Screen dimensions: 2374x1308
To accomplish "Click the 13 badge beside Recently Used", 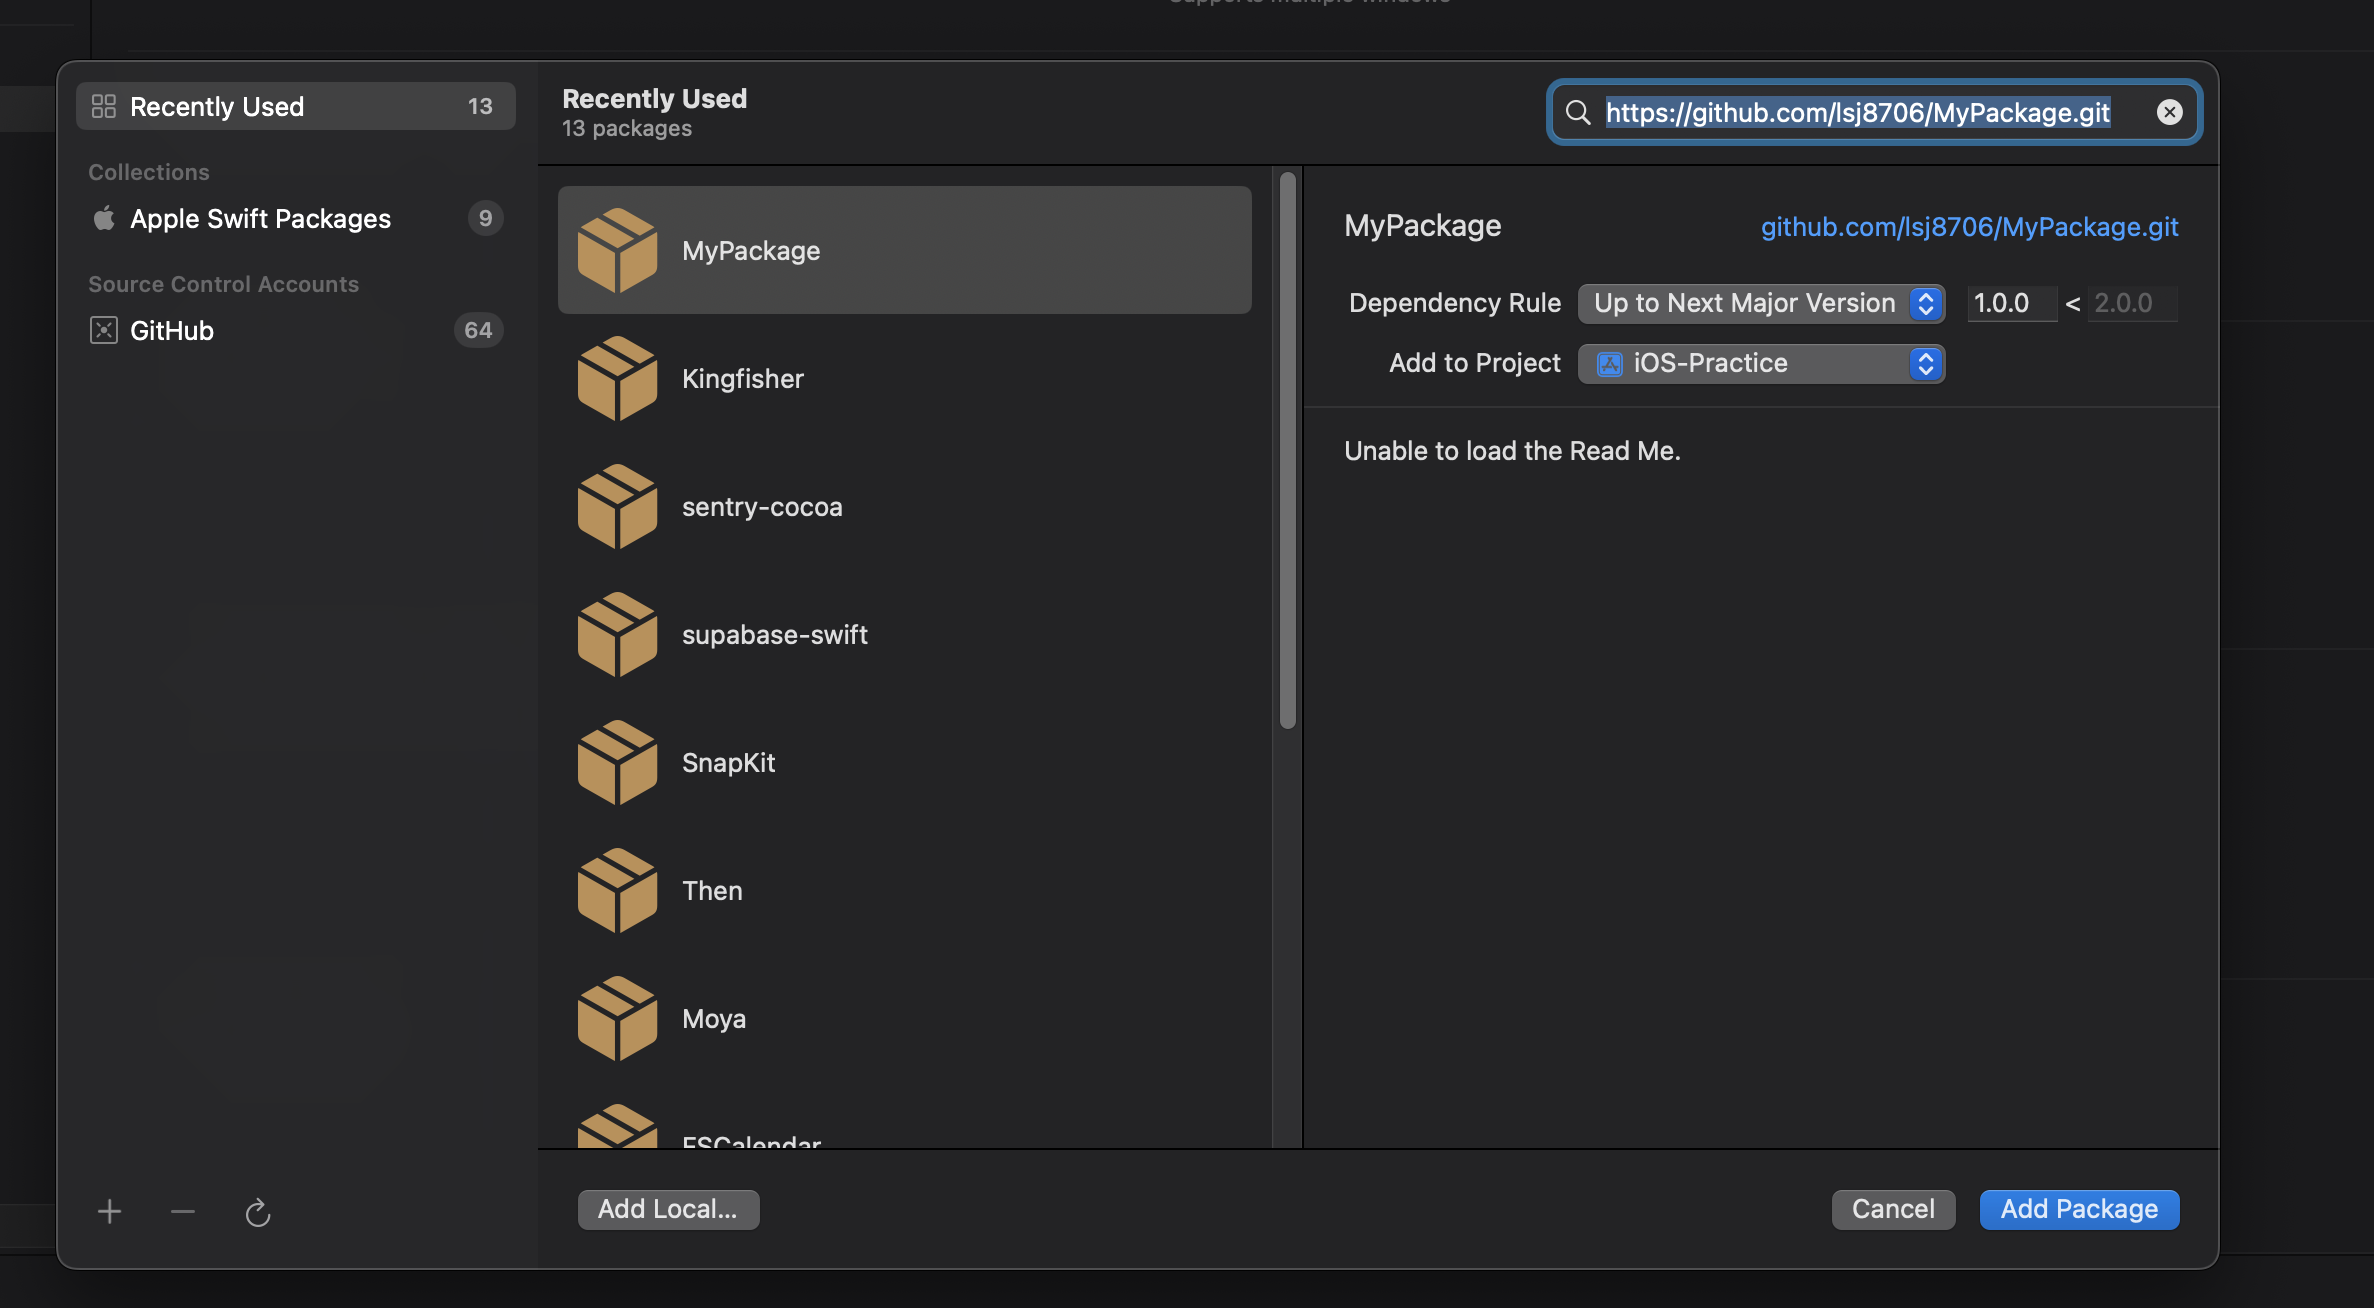I will tap(480, 106).
